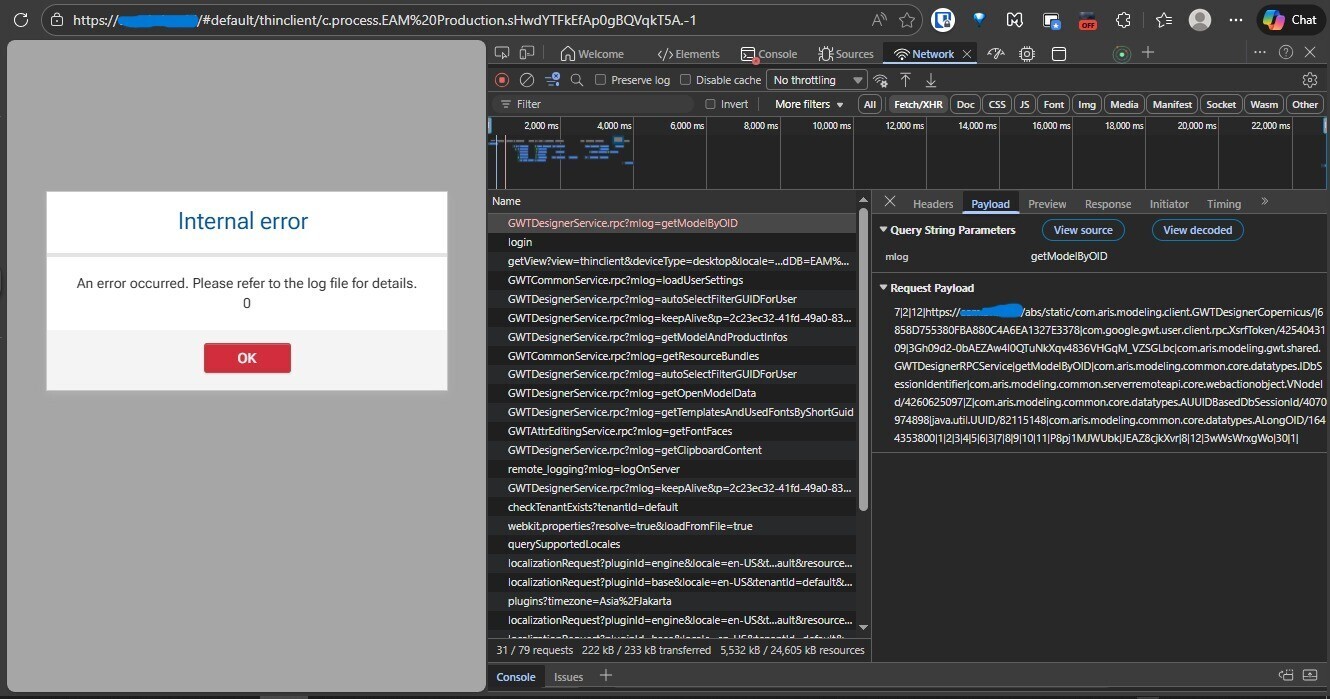Open network conditions wifi icon

click(x=881, y=80)
